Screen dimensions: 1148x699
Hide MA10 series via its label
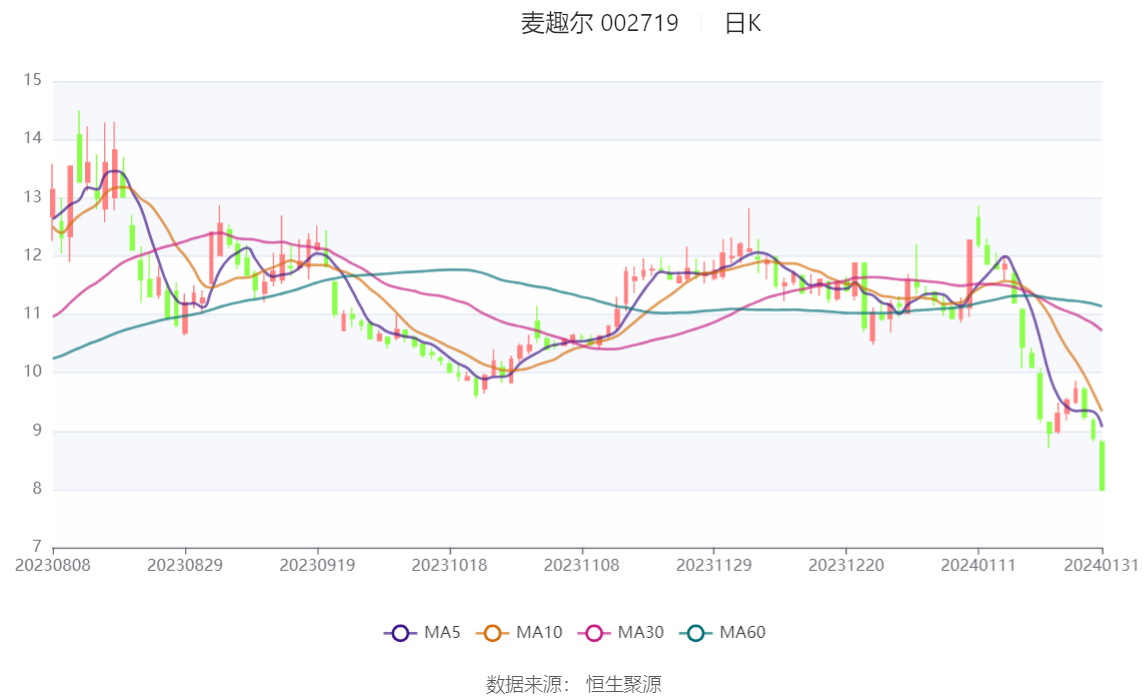point(539,632)
